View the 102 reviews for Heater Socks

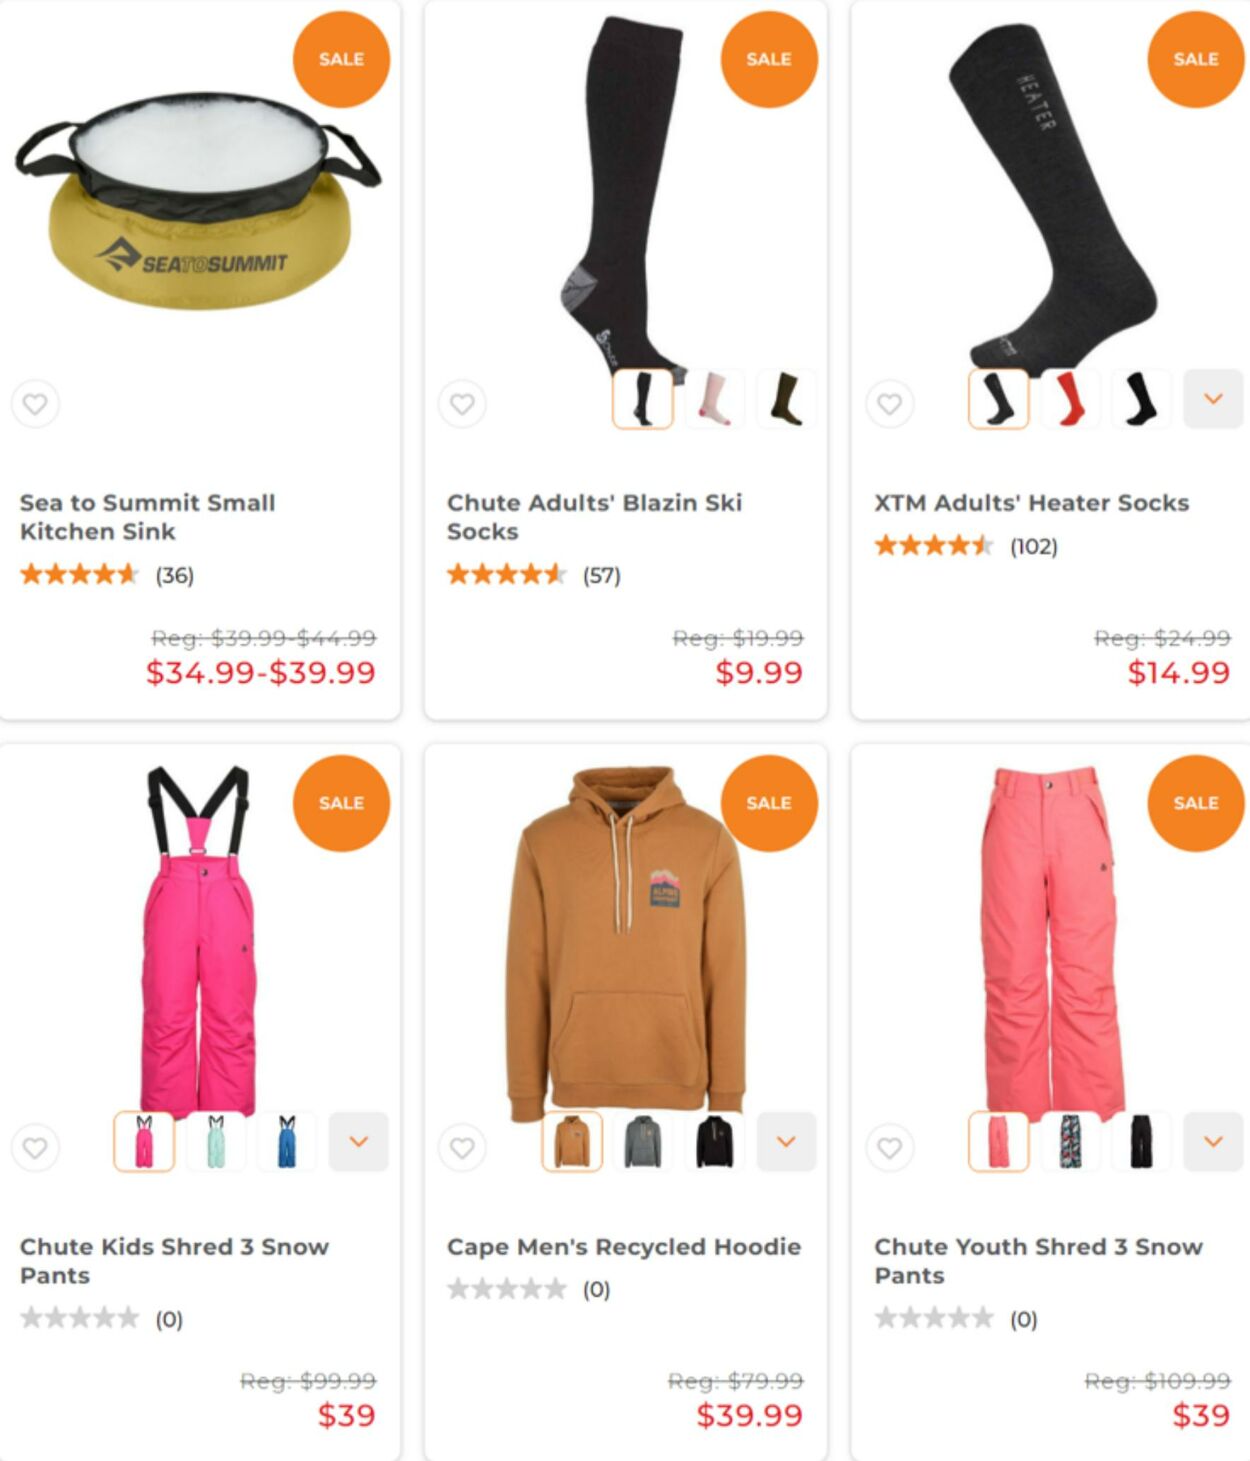(x=1033, y=546)
